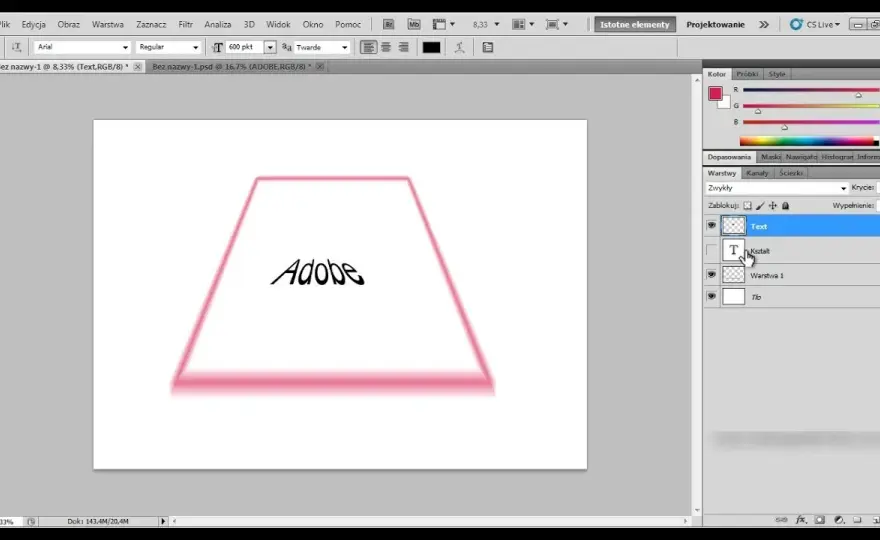Switch to the Kanały tab
The height and width of the screenshot is (540, 880).
tap(757, 173)
